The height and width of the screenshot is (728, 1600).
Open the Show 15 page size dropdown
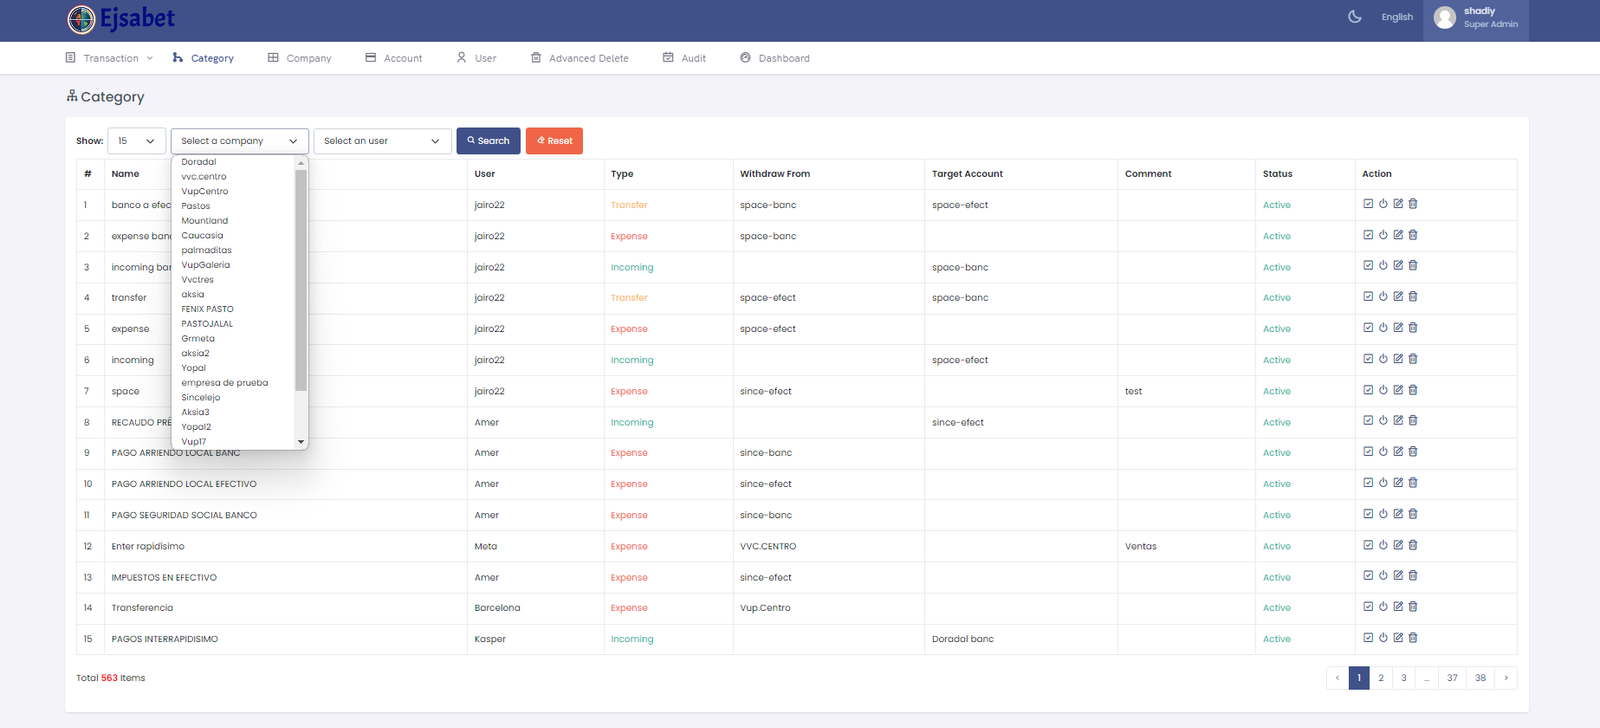pyautogui.click(x=136, y=141)
